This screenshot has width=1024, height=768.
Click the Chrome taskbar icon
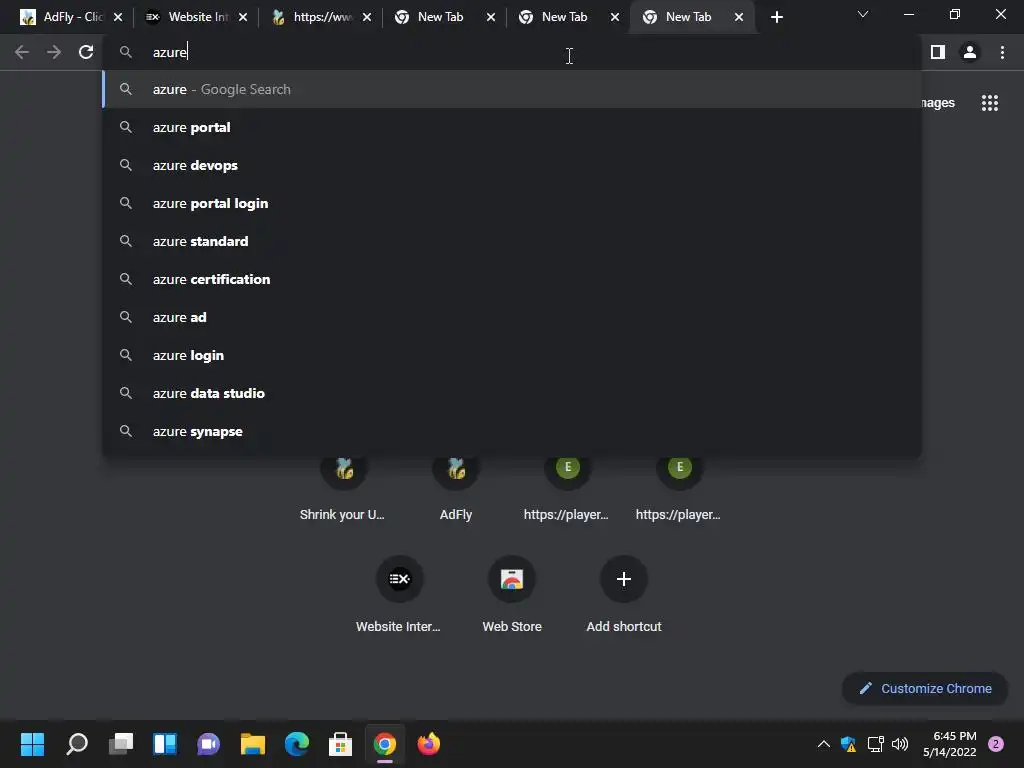385,744
